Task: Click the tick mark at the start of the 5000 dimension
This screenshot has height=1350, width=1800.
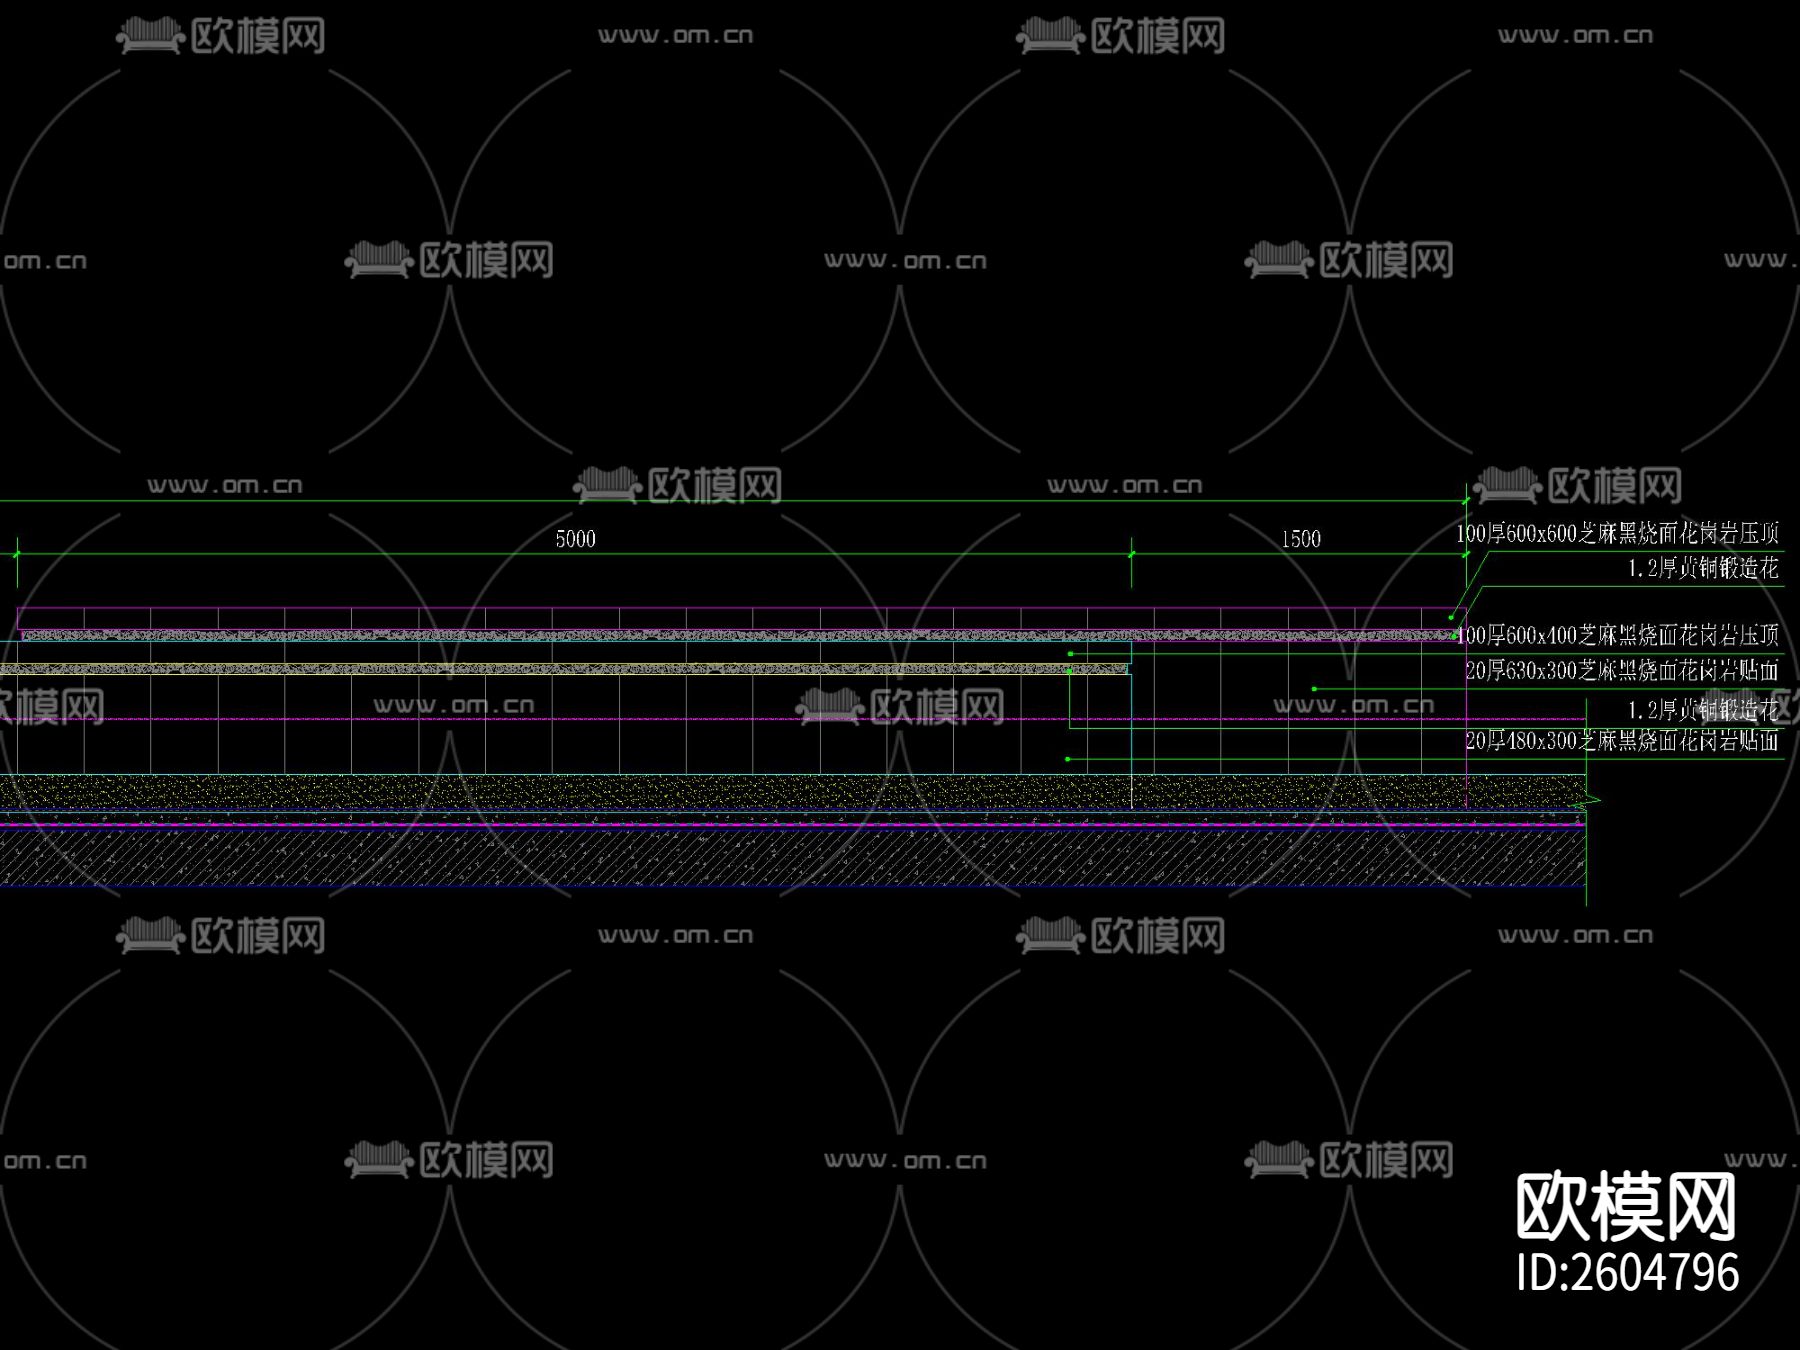Action: [17, 554]
